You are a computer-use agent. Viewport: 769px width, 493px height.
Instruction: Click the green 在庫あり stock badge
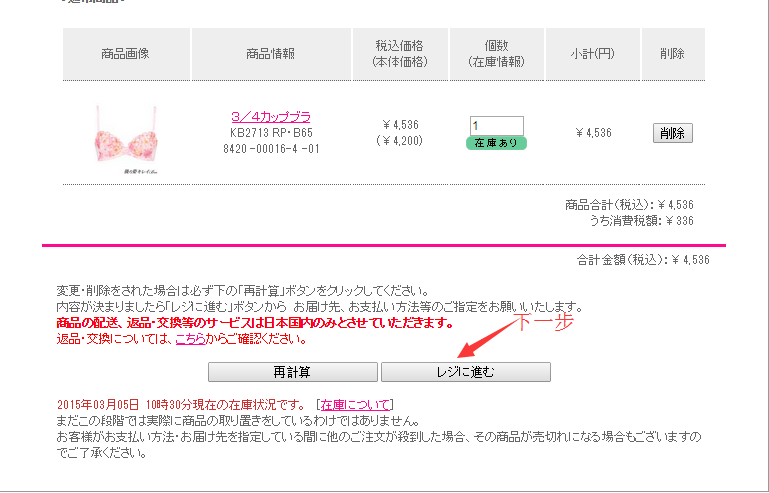tap(496, 143)
